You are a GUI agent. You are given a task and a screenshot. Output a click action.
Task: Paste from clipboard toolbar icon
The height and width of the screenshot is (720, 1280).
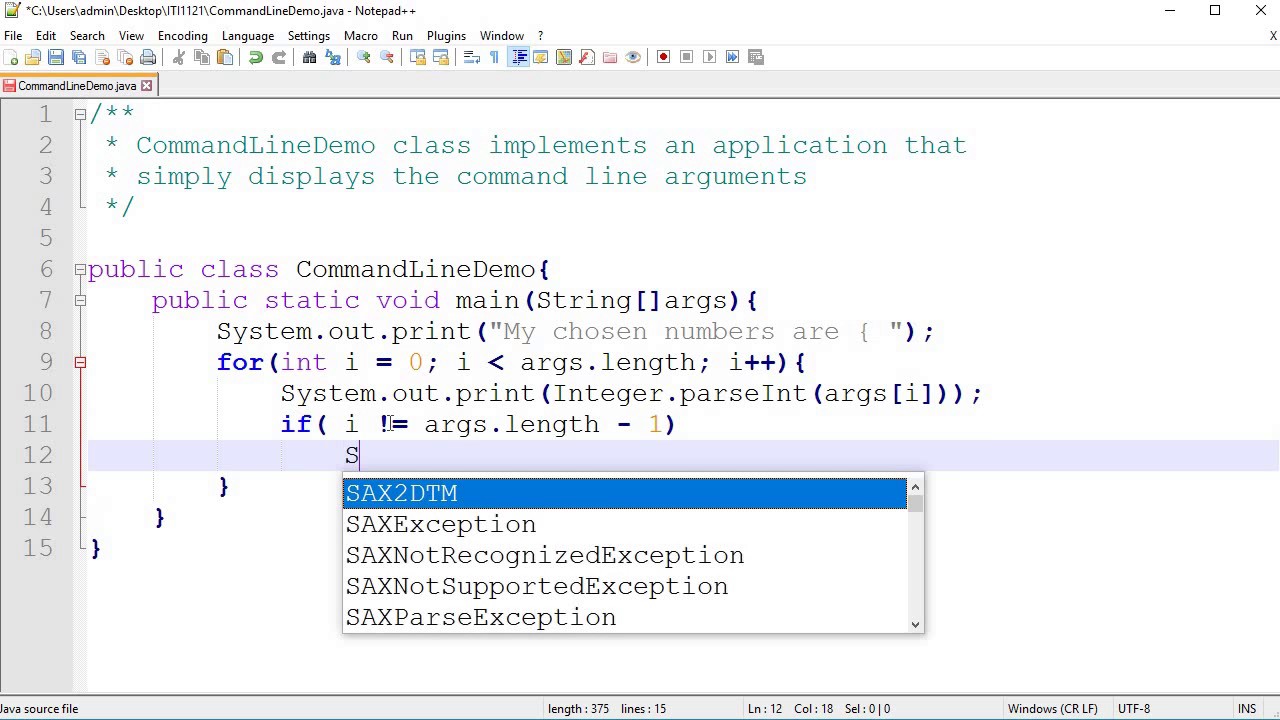pyautogui.click(x=225, y=57)
